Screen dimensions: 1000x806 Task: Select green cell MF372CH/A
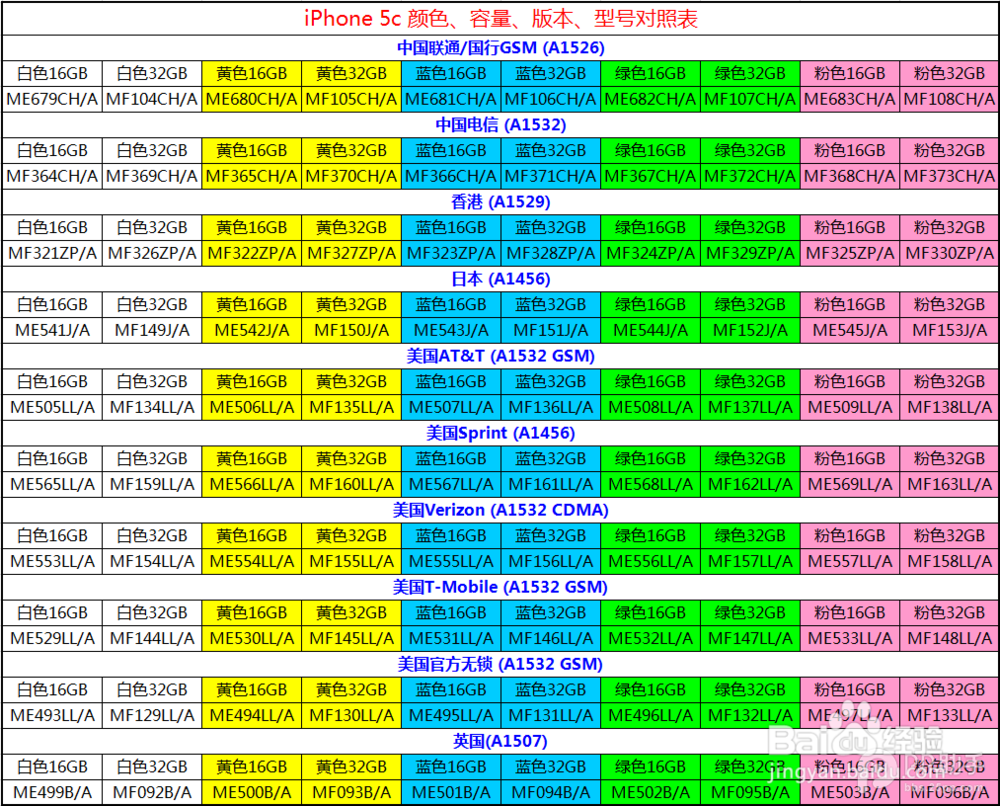[750, 177]
